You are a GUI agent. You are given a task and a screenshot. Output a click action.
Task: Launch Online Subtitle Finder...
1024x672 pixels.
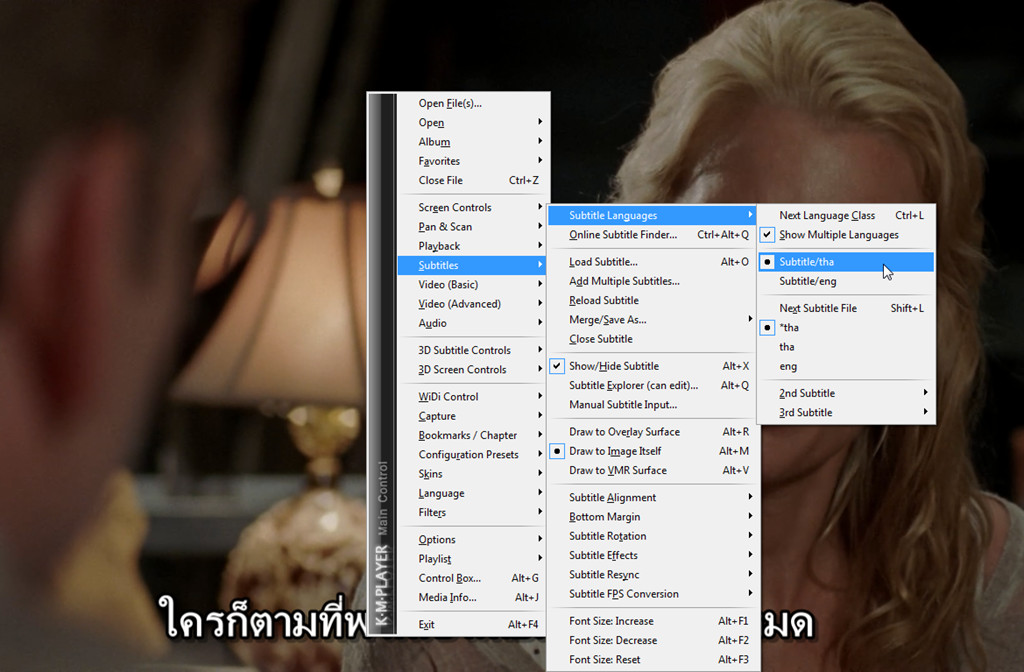(651, 235)
